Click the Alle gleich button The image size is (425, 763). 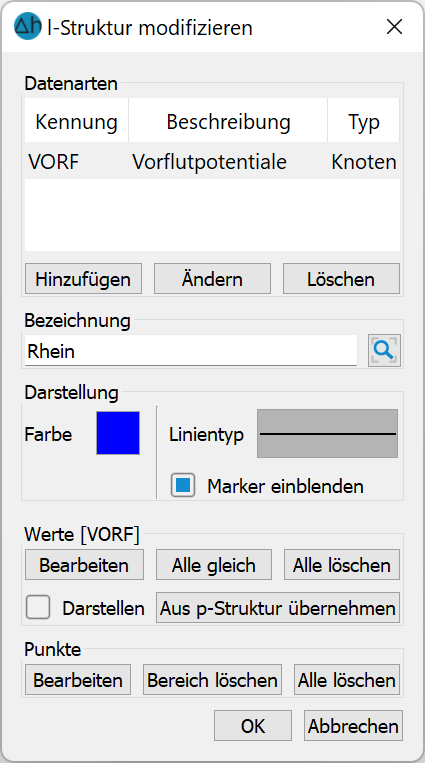pyautogui.click(x=214, y=565)
